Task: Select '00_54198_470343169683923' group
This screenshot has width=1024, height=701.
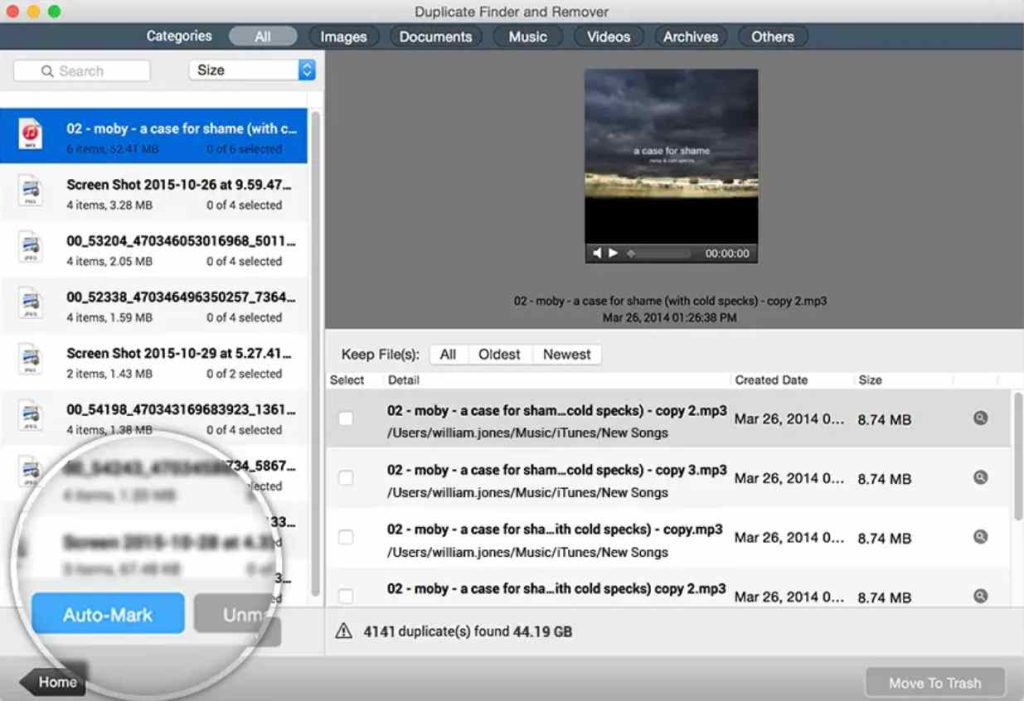Action: (x=154, y=417)
